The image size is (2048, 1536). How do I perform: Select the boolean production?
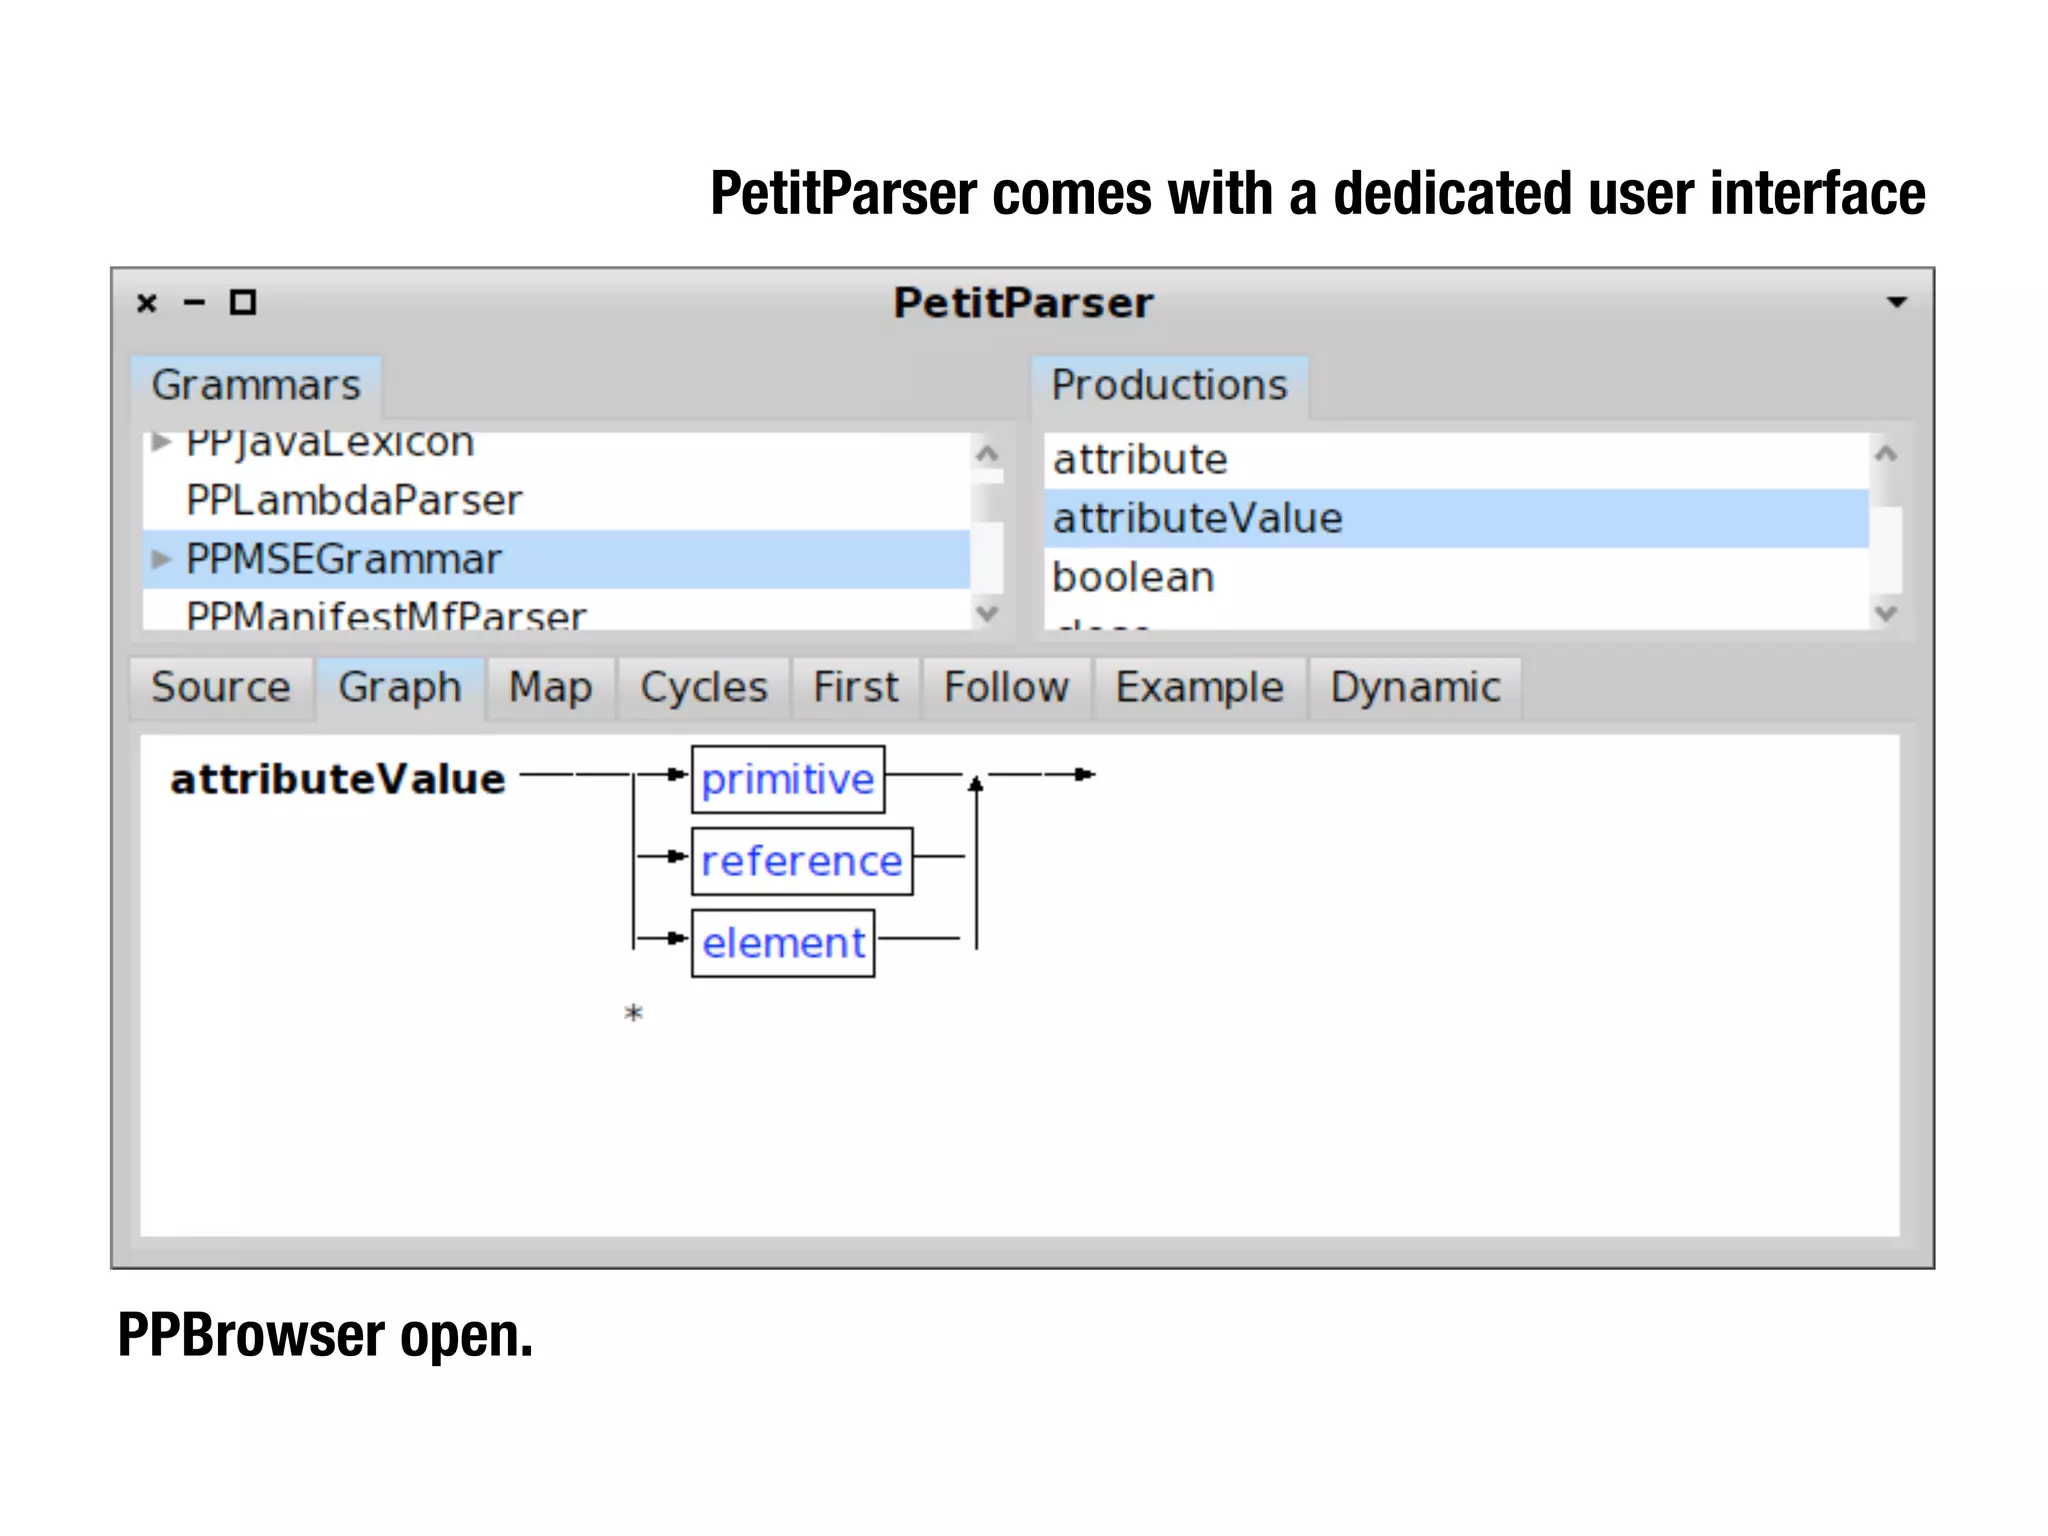click(x=1456, y=577)
